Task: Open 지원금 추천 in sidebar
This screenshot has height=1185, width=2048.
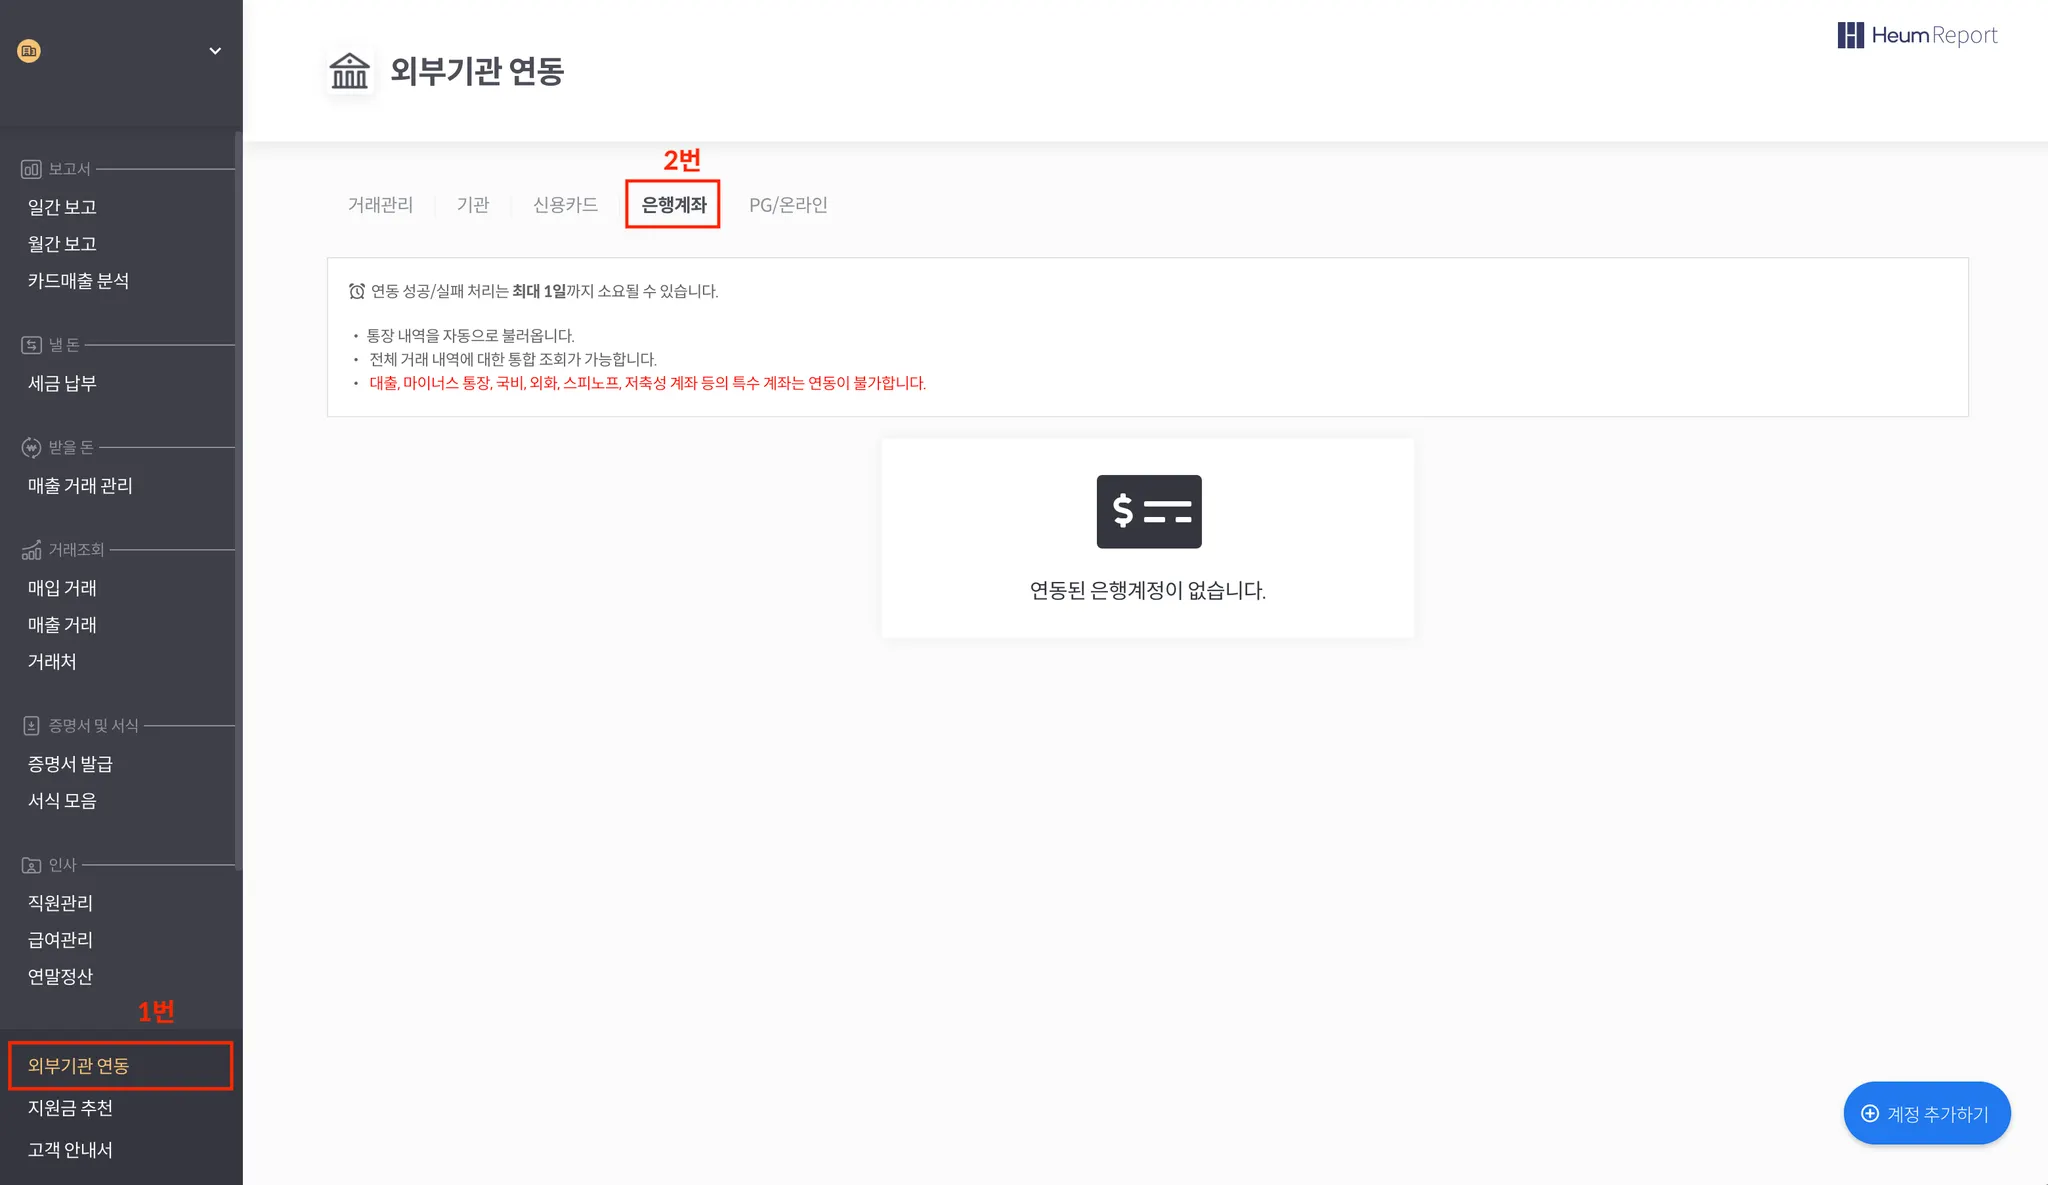Action: click(70, 1108)
